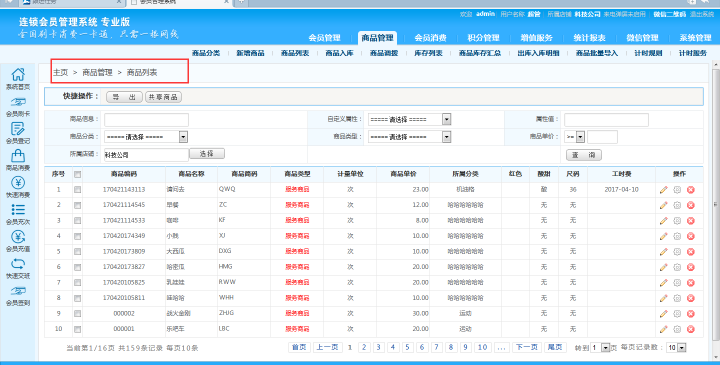Viewport: 720px width, 365px height.
Task: Edit product 170420174349 pencil icon
Action: point(664,236)
